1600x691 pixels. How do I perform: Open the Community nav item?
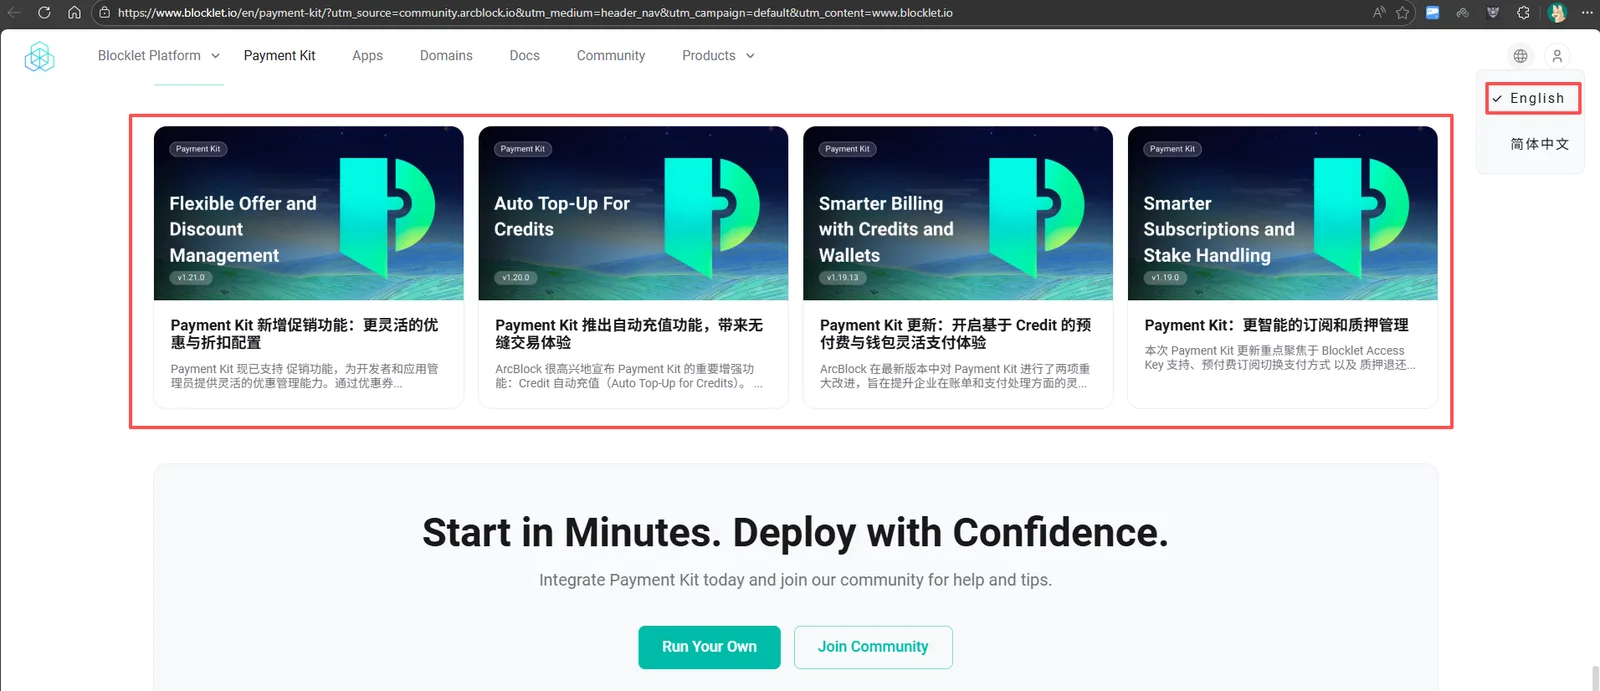(611, 56)
